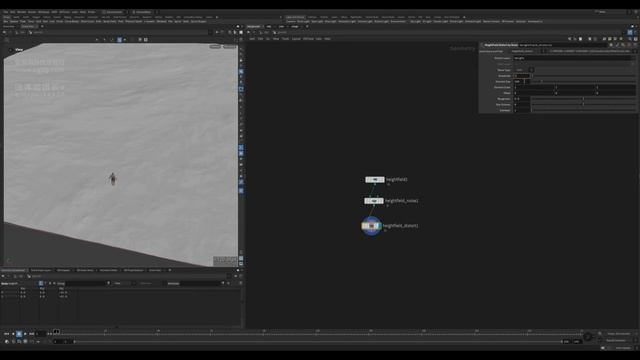Image resolution: width=640 pixels, height=360 pixels.
Task: Adjust the Max Octaves slider
Action: 584,104
